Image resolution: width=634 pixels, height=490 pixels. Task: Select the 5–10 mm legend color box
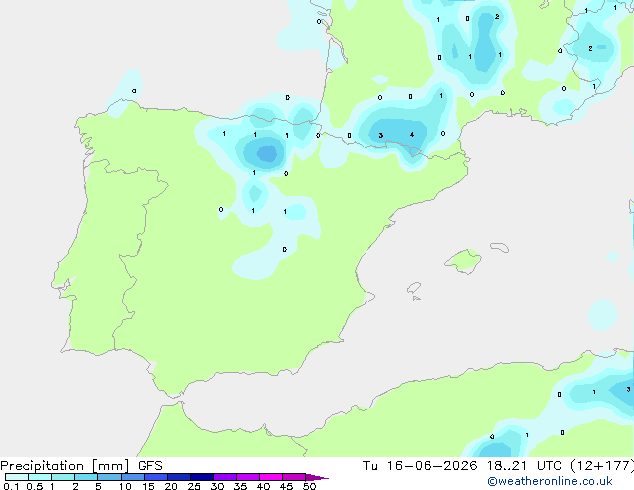click(x=109, y=477)
